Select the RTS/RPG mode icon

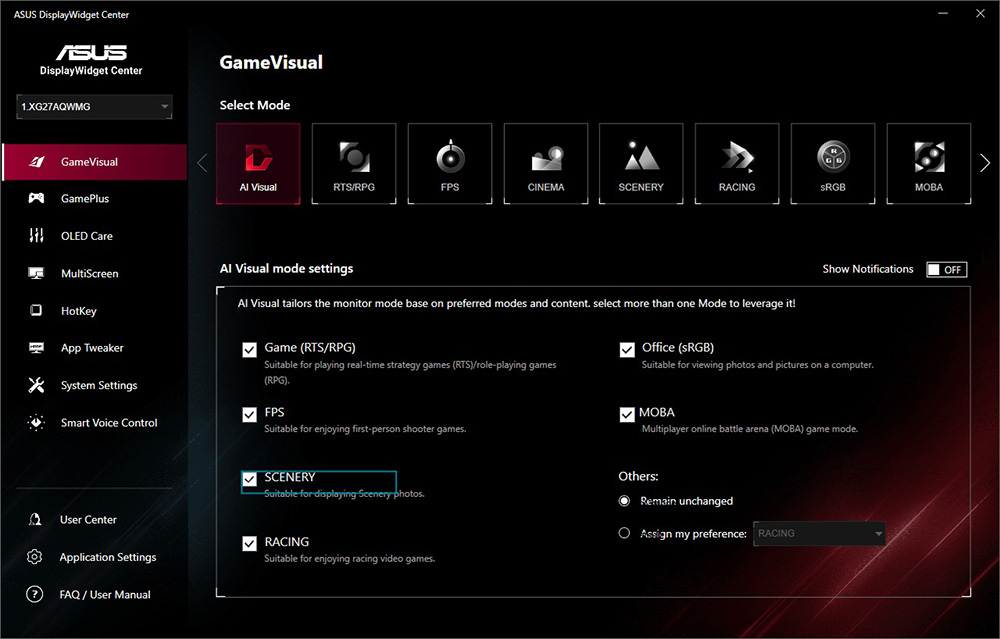pyautogui.click(x=354, y=163)
